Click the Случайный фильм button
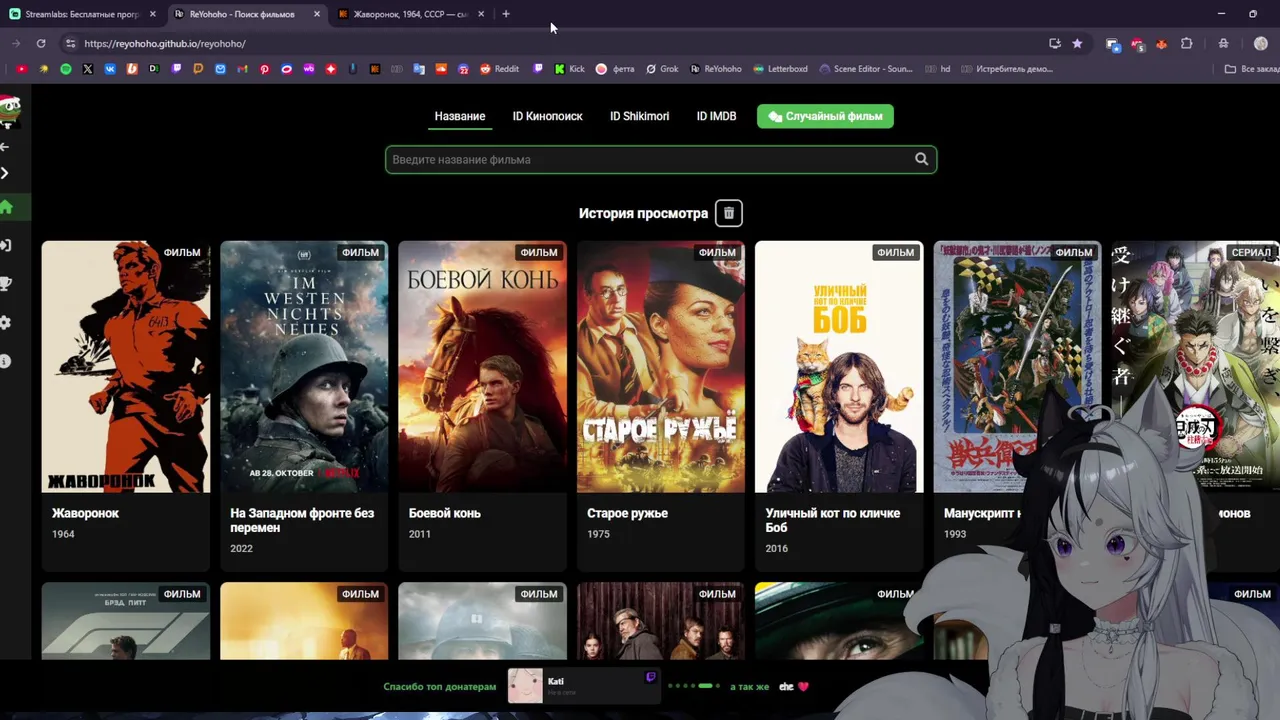Viewport: 1280px width, 720px height. 825,116
